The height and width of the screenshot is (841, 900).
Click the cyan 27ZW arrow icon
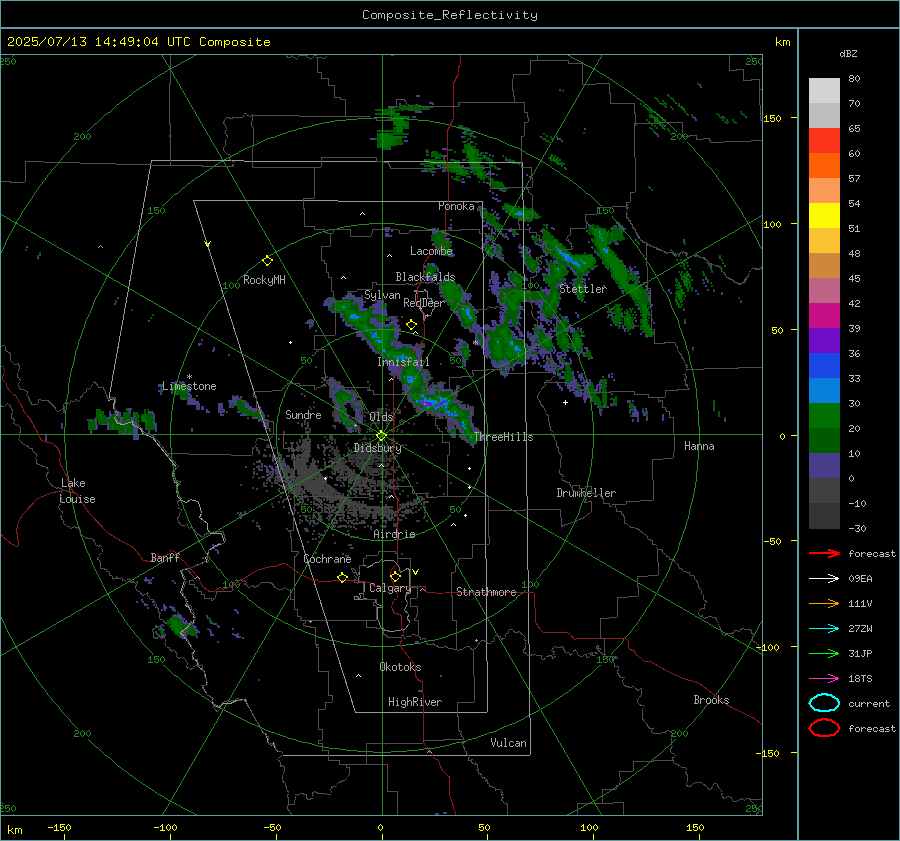coord(824,629)
